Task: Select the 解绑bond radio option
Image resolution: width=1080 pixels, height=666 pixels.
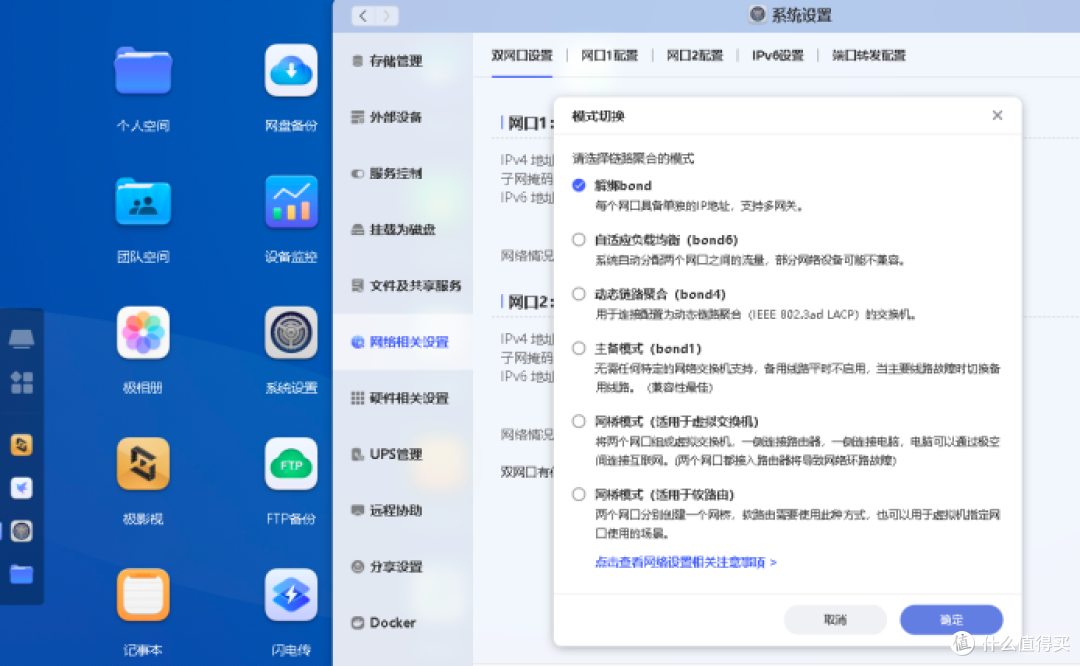Action: coord(579,185)
